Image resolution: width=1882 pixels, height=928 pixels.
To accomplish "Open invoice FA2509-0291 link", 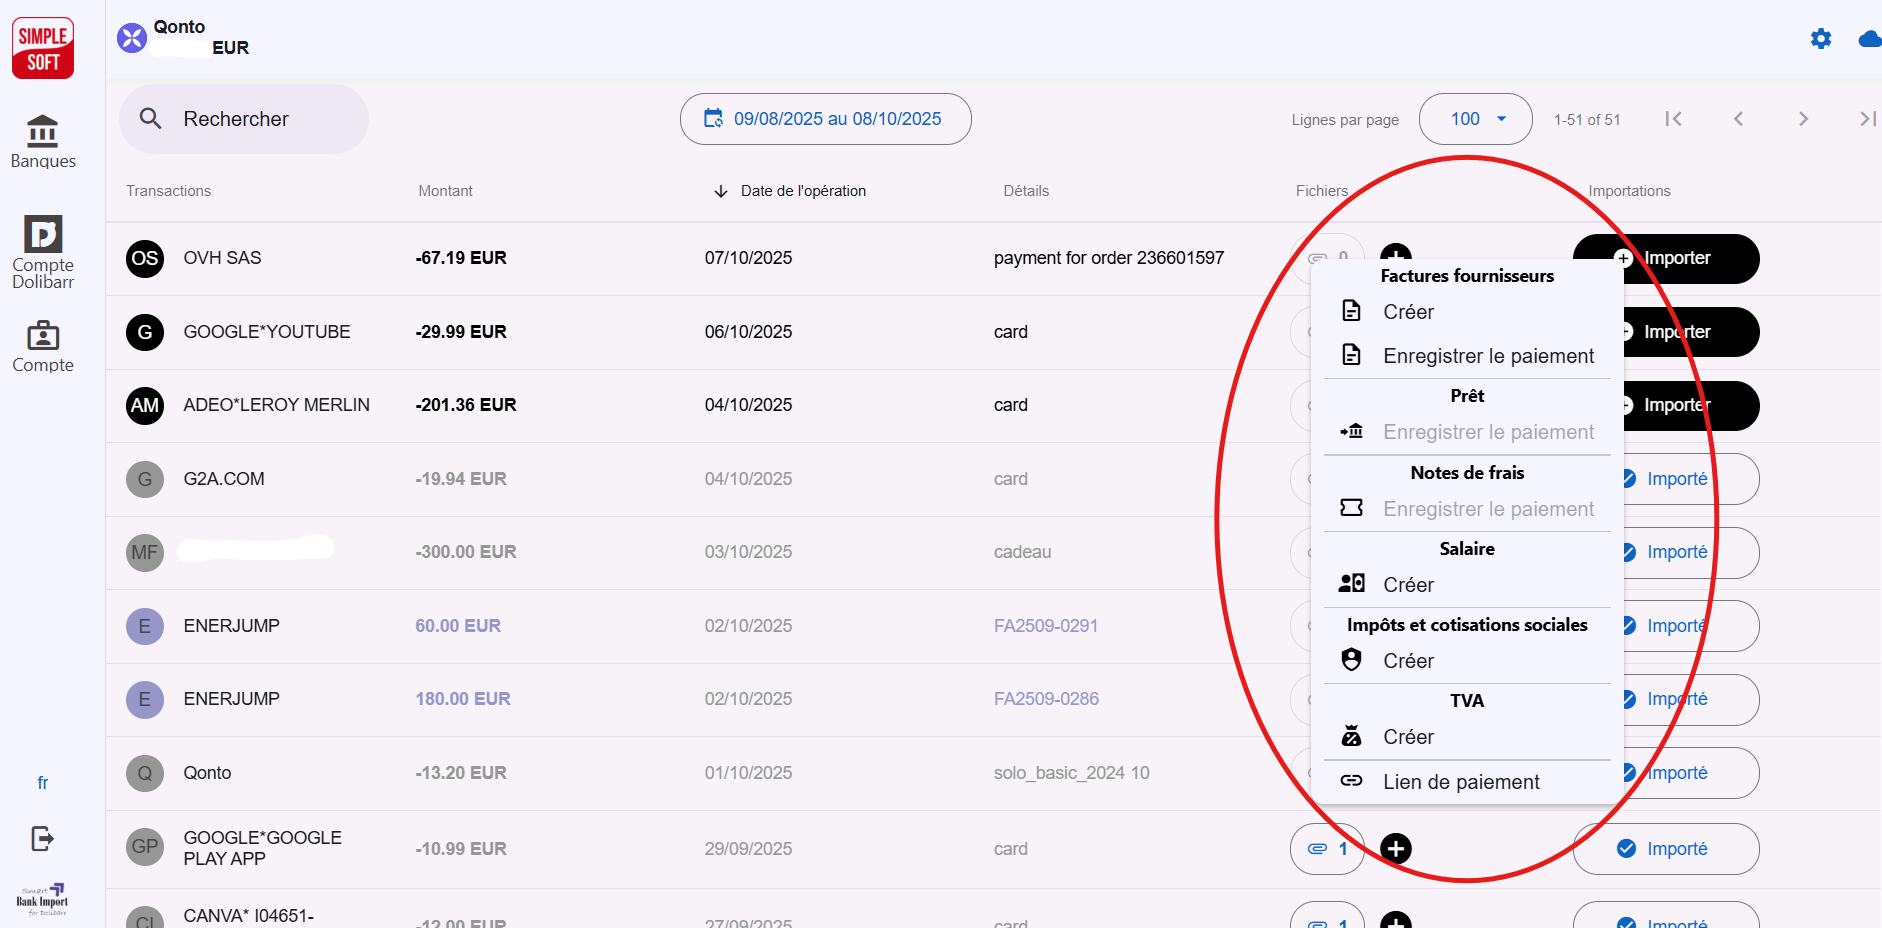I will [1045, 625].
